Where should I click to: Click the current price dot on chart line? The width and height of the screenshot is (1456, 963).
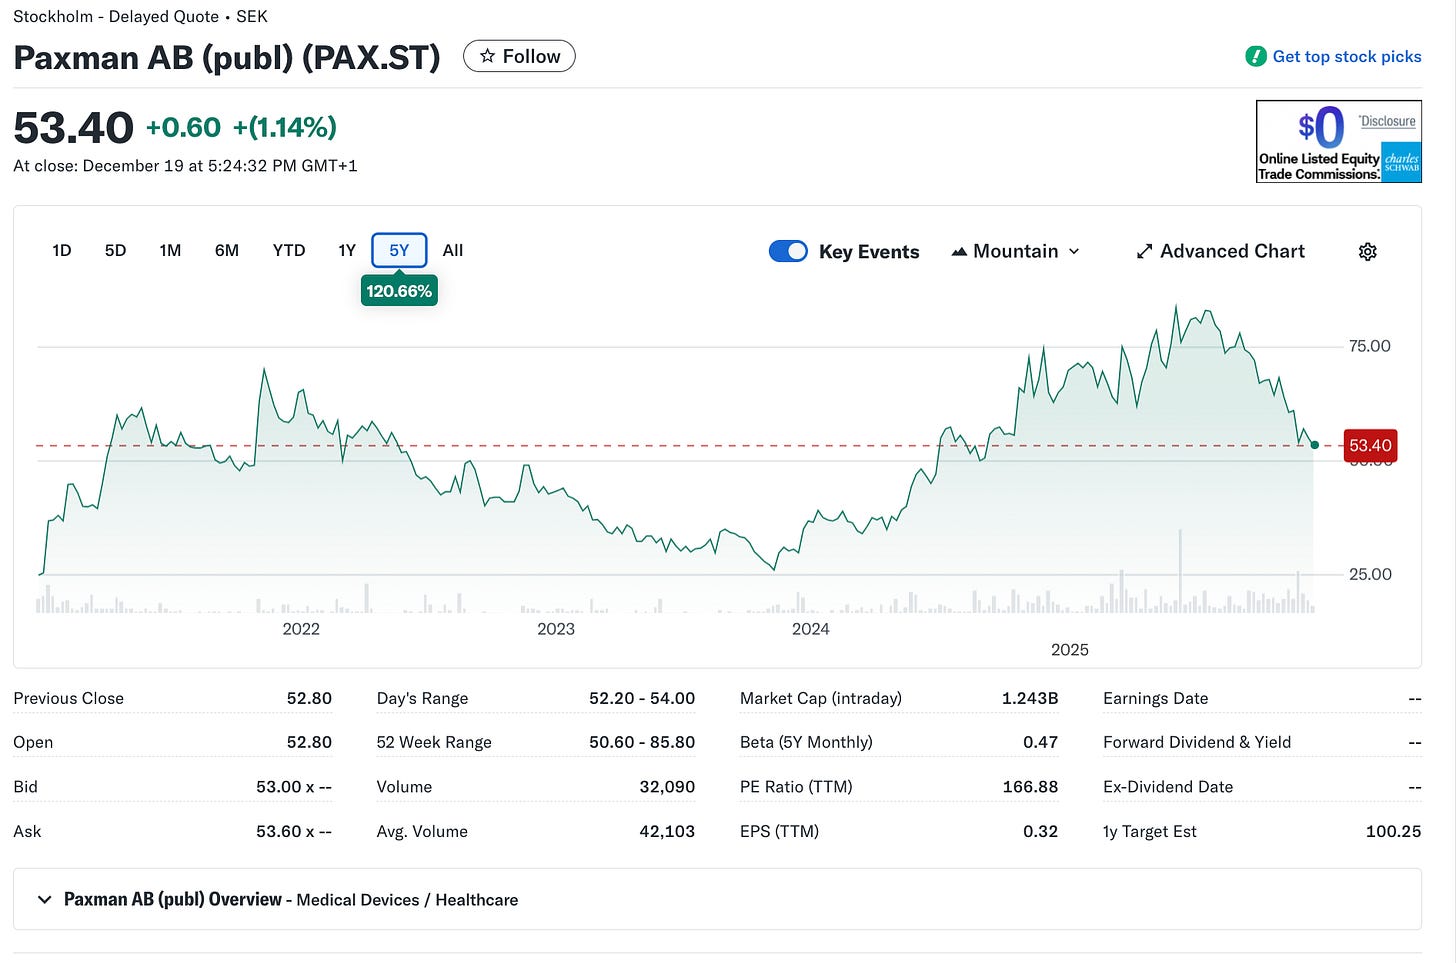tap(1314, 445)
